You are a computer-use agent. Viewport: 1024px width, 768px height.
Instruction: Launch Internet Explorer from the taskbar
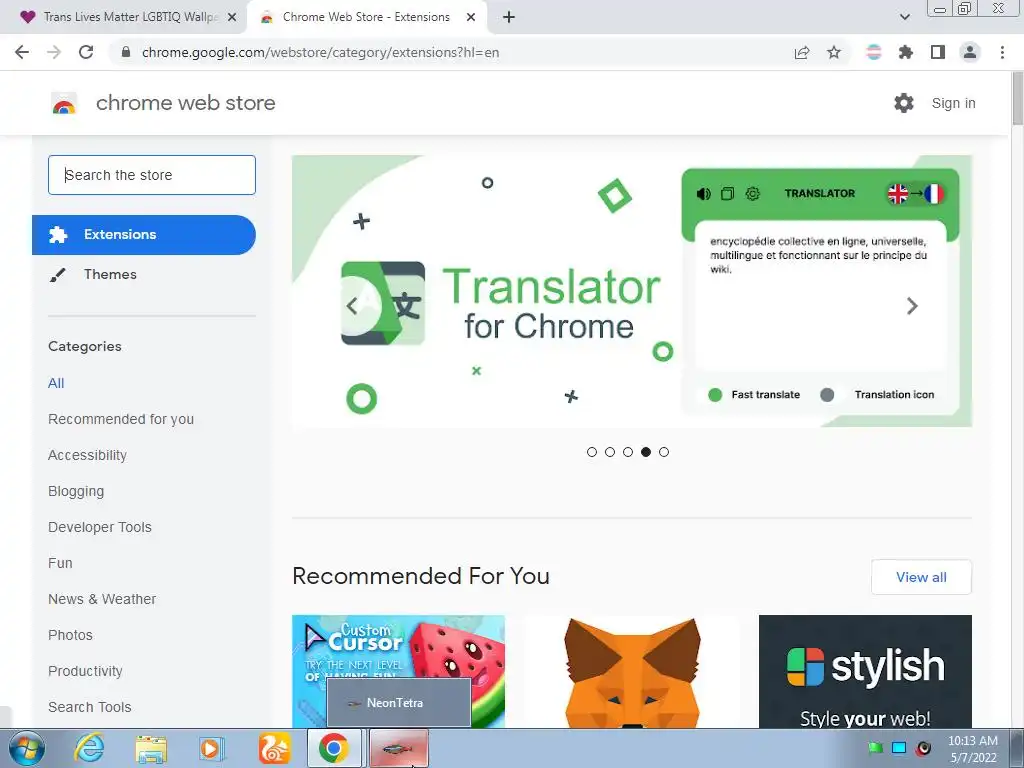point(89,748)
